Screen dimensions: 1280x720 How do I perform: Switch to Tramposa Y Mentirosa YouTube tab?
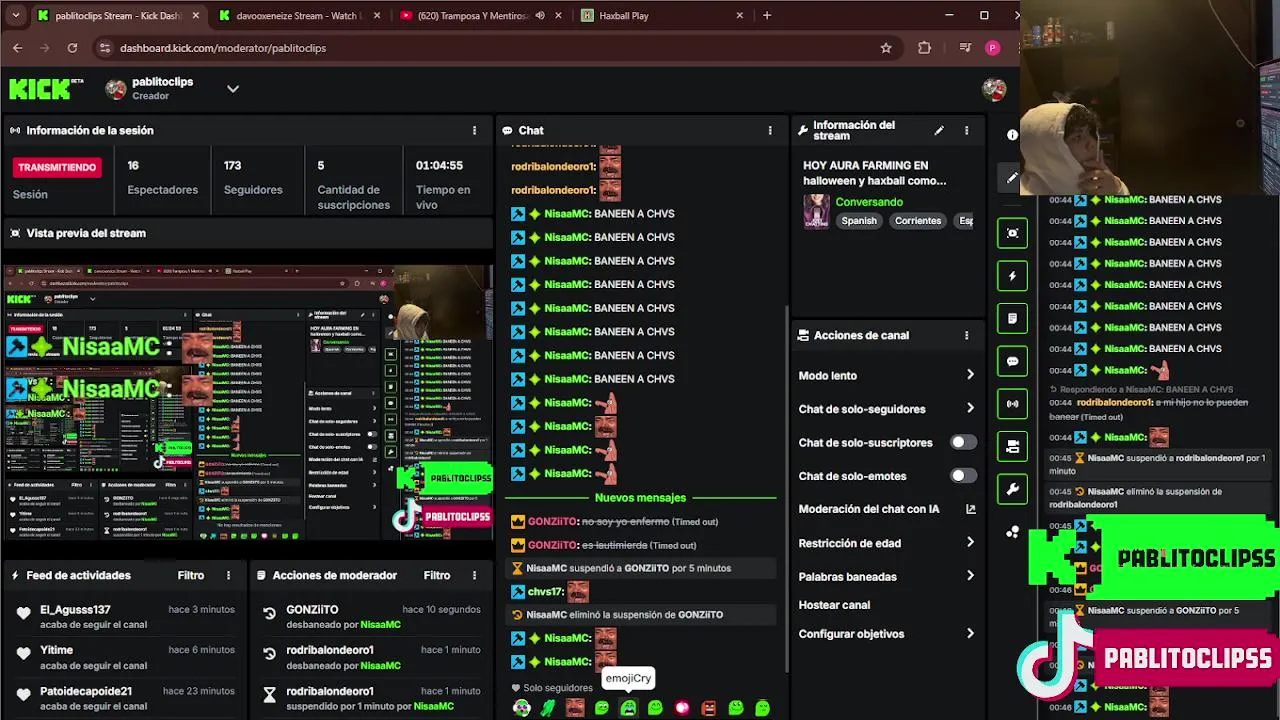pyautogui.click(x=479, y=16)
